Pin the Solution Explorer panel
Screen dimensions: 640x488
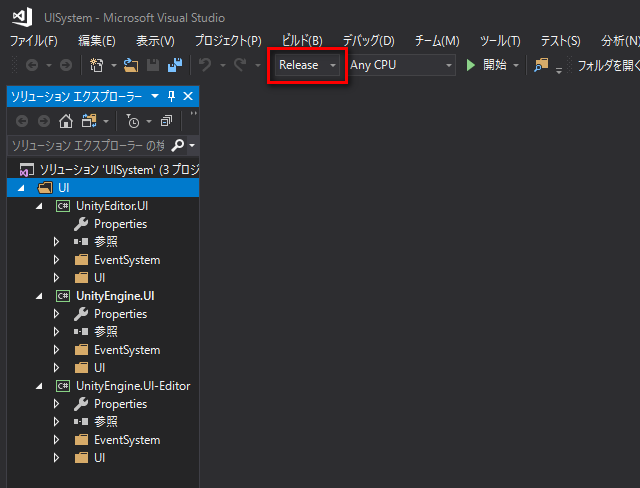pos(171,96)
